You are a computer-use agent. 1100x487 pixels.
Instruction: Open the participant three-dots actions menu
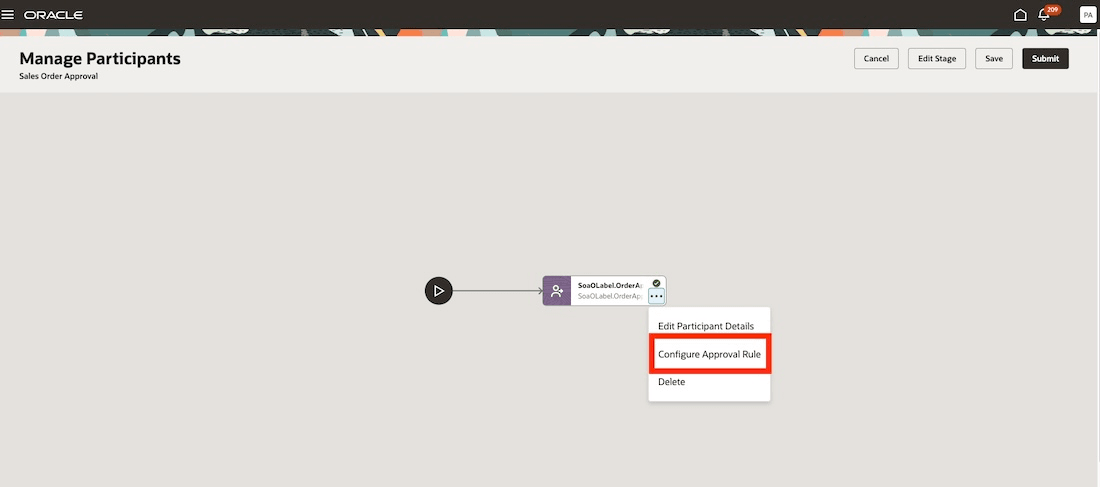click(x=656, y=297)
